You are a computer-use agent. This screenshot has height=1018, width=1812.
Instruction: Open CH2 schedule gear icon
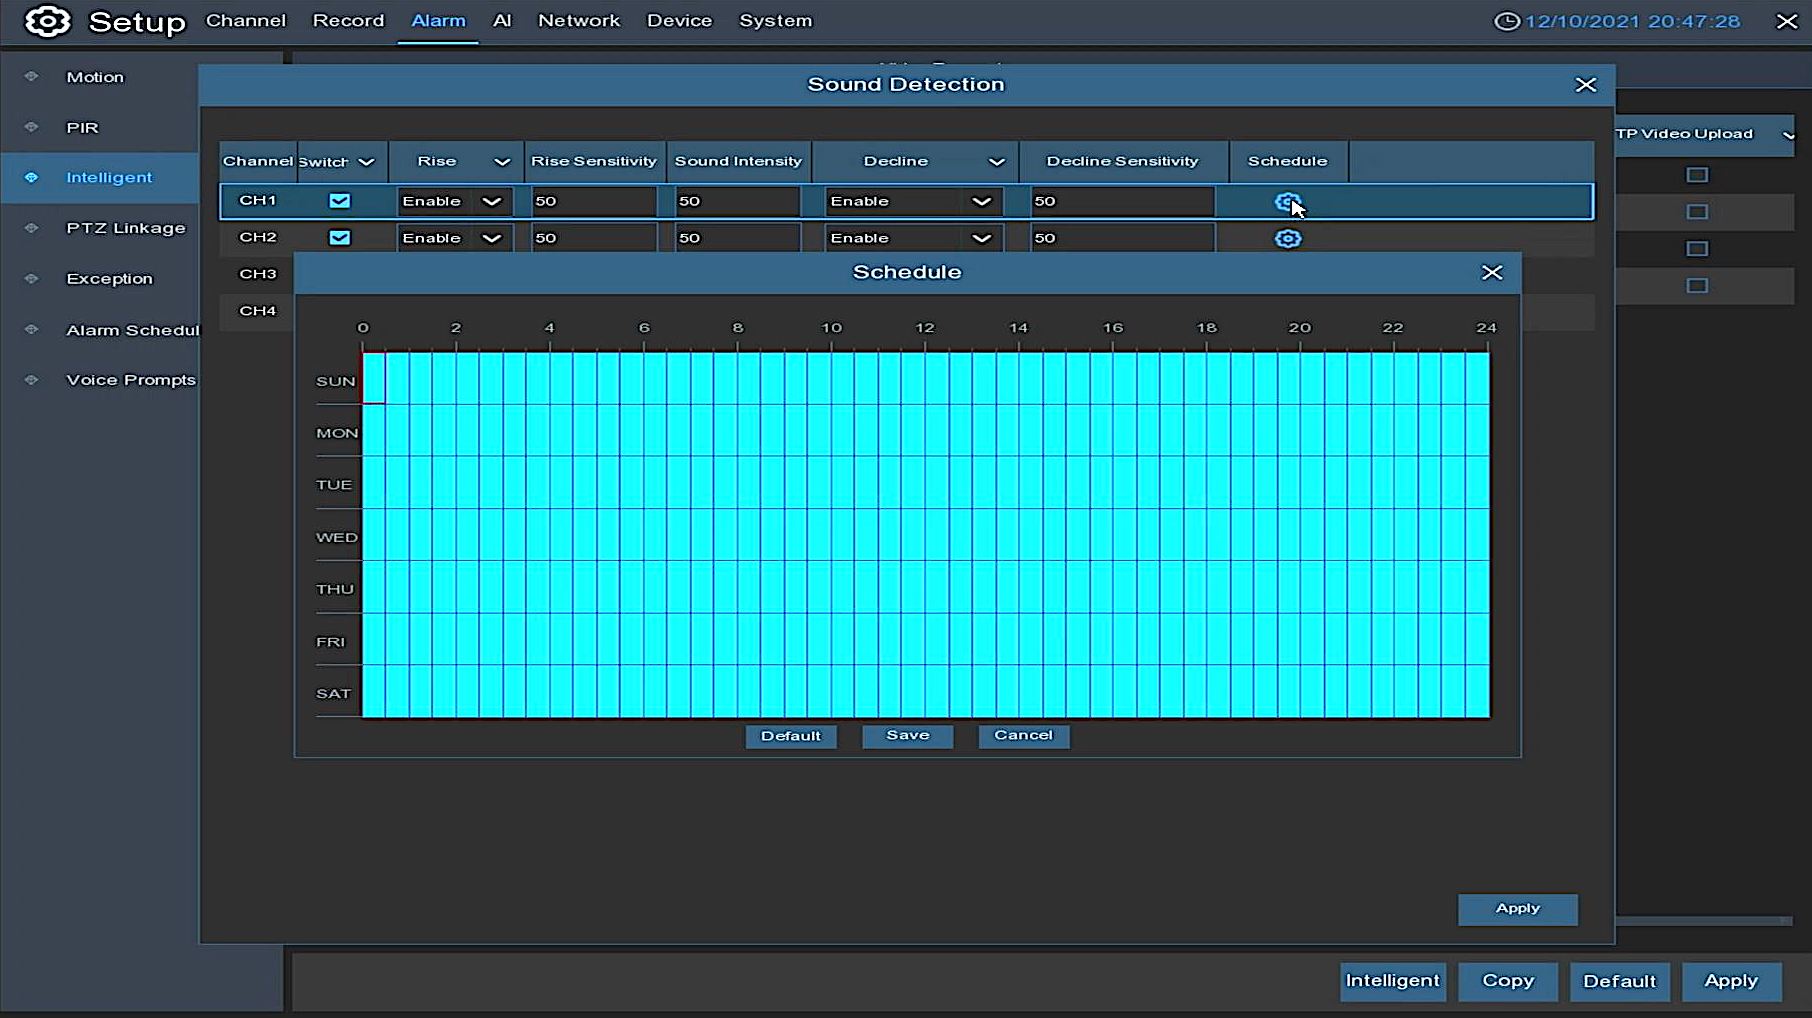1287,238
